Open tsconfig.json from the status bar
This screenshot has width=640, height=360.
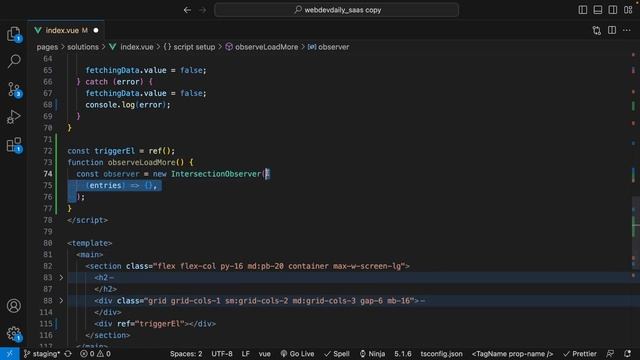(x=442, y=354)
